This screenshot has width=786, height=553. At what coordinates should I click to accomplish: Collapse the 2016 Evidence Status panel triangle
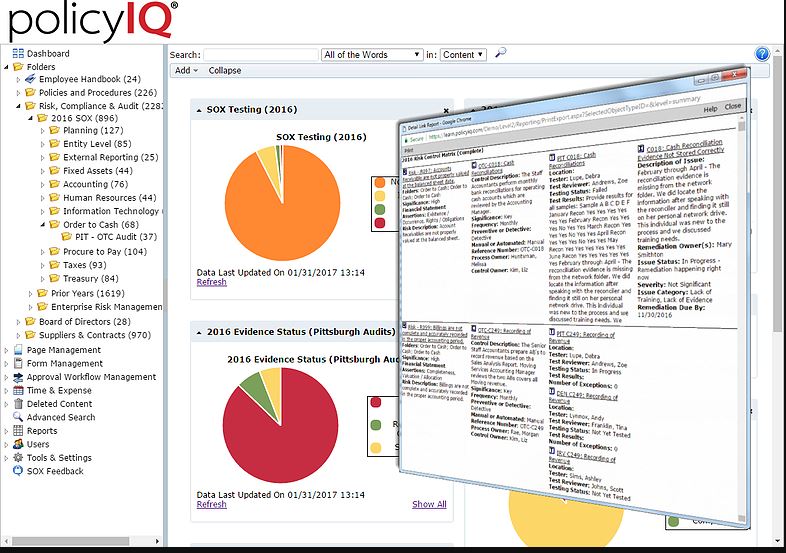(199, 332)
